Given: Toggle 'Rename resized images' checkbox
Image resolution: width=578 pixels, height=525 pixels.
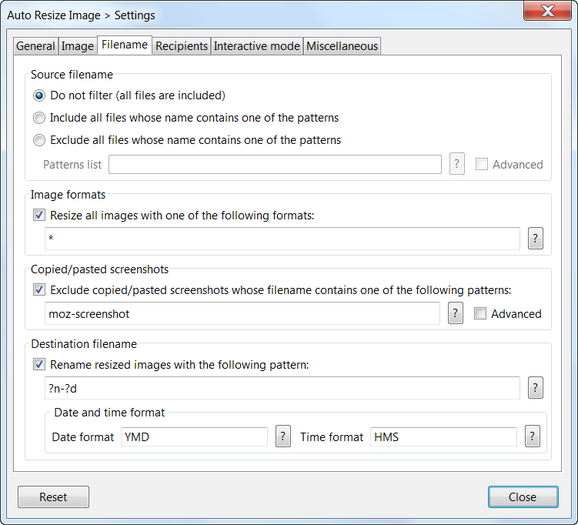Looking at the screenshot, I should tap(39, 365).
